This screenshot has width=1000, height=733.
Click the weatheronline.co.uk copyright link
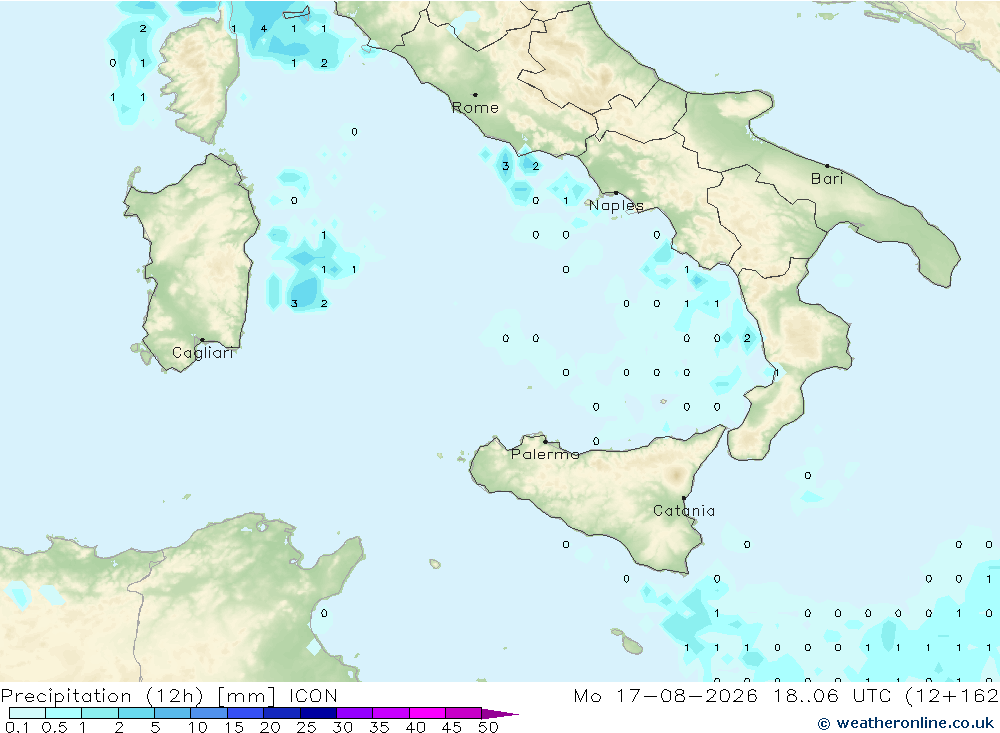[x=906, y=723]
